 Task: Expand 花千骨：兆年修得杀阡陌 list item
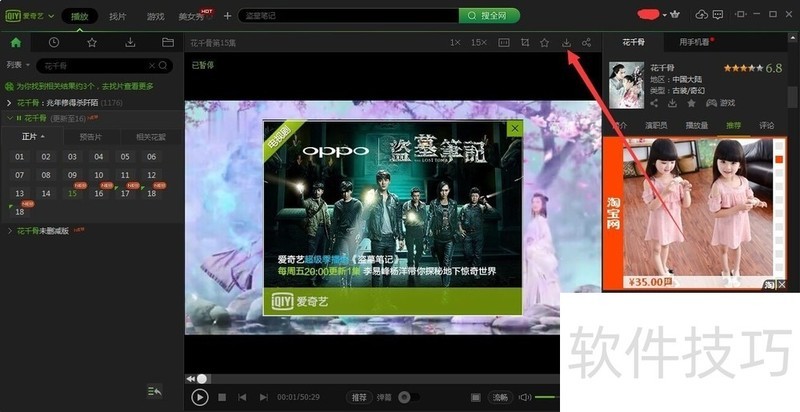point(9,103)
